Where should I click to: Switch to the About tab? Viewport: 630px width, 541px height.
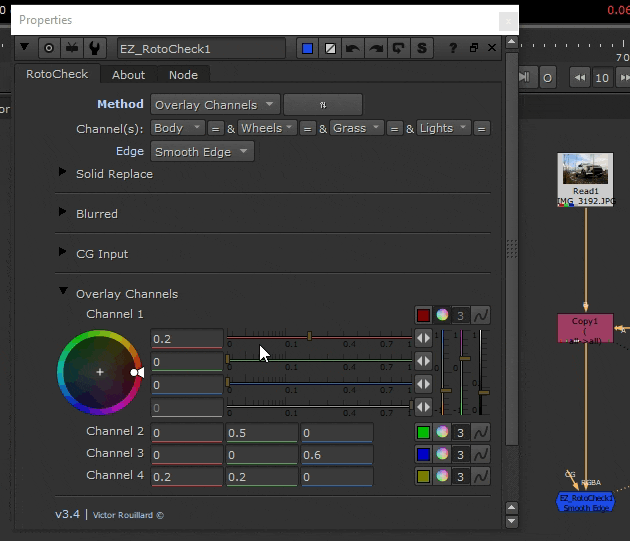click(x=128, y=75)
